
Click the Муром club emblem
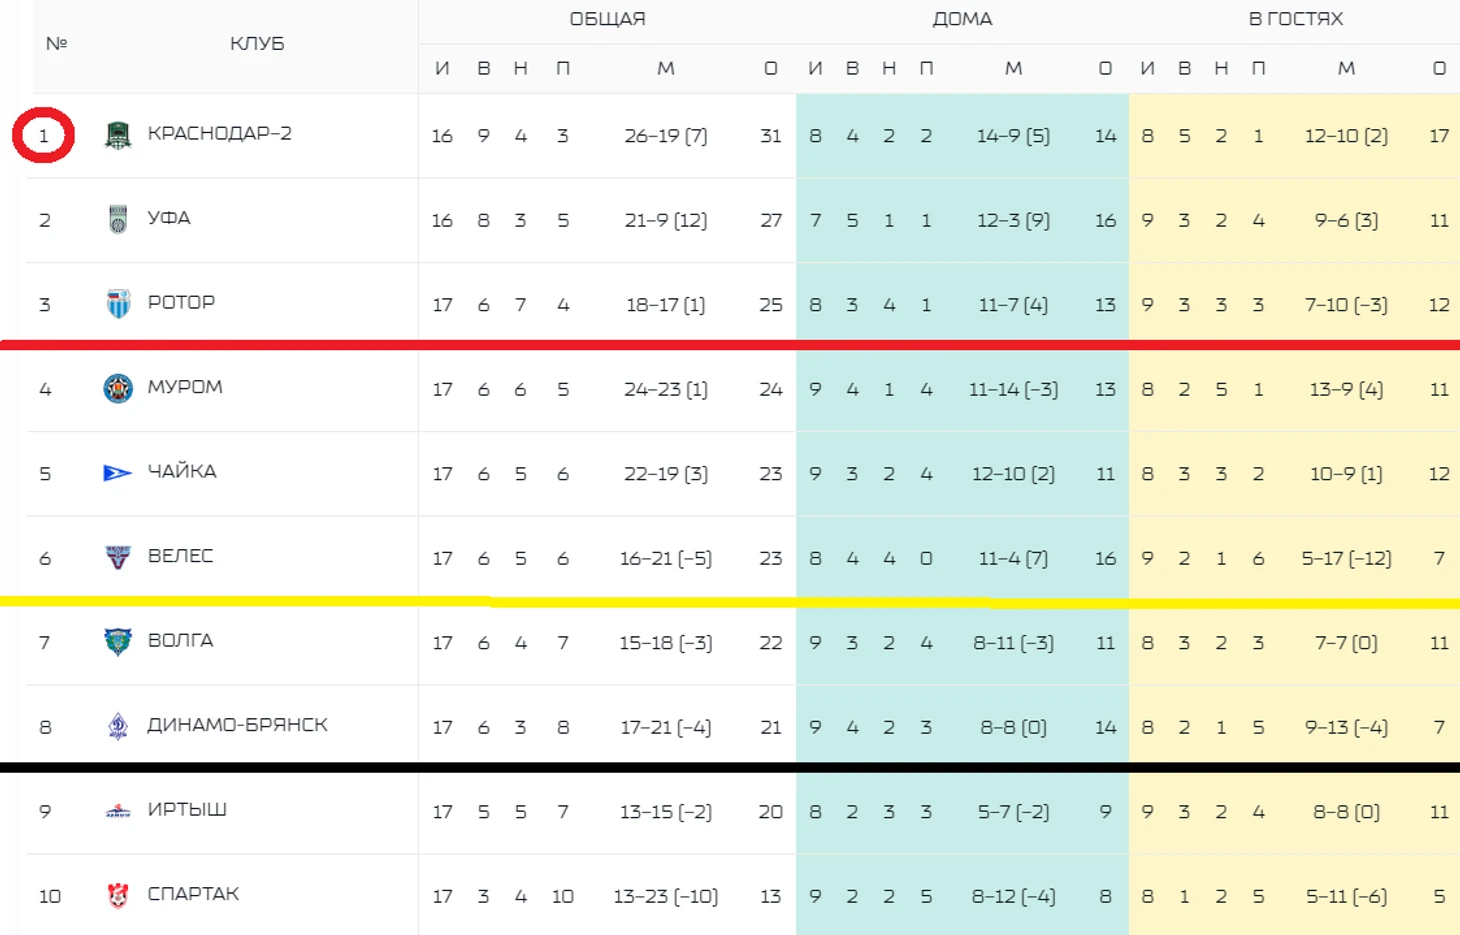(118, 388)
